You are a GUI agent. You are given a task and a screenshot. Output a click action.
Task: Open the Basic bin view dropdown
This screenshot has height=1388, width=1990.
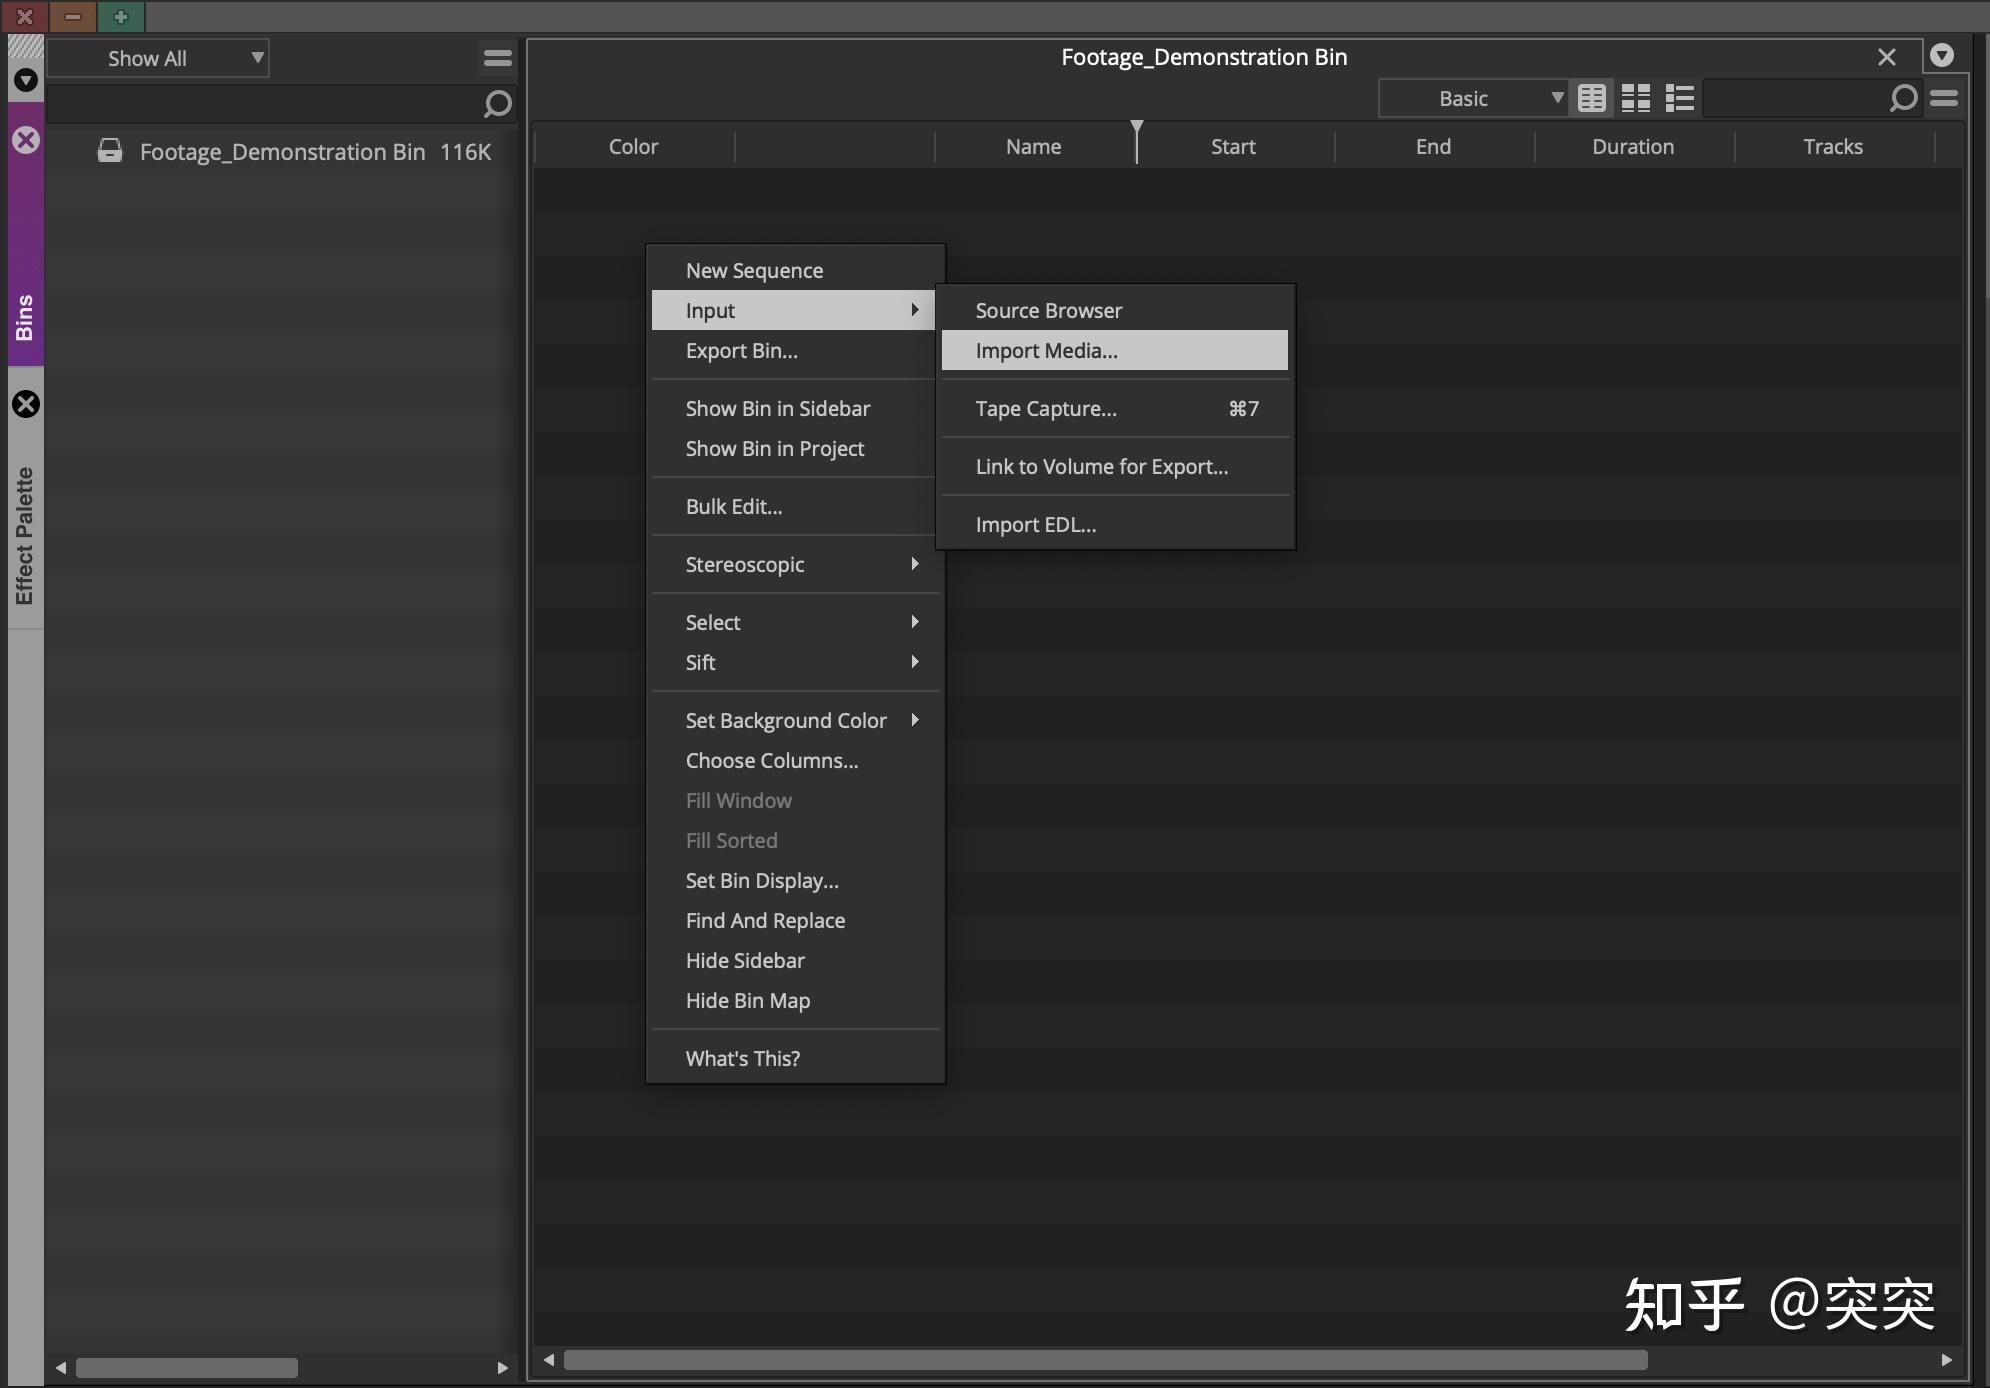(1471, 98)
